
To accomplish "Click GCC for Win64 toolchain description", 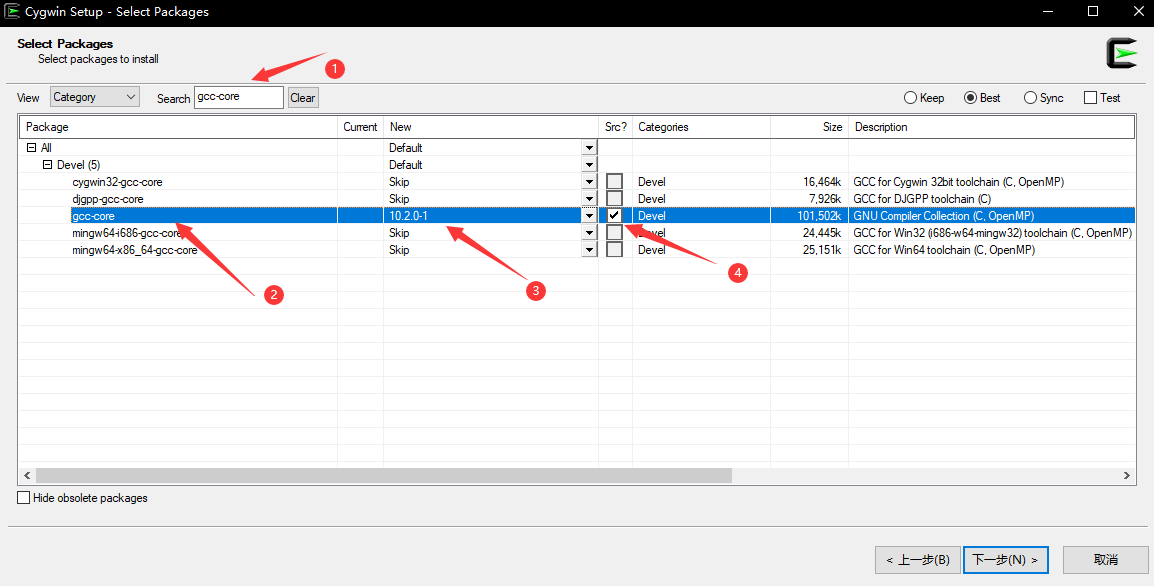I will [944, 250].
